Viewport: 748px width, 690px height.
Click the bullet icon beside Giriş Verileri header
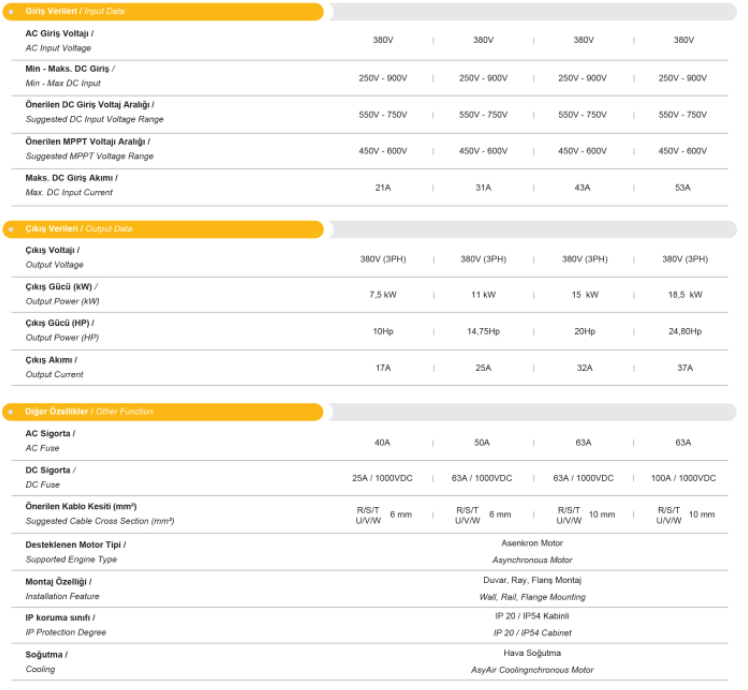[x=10, y=11]
